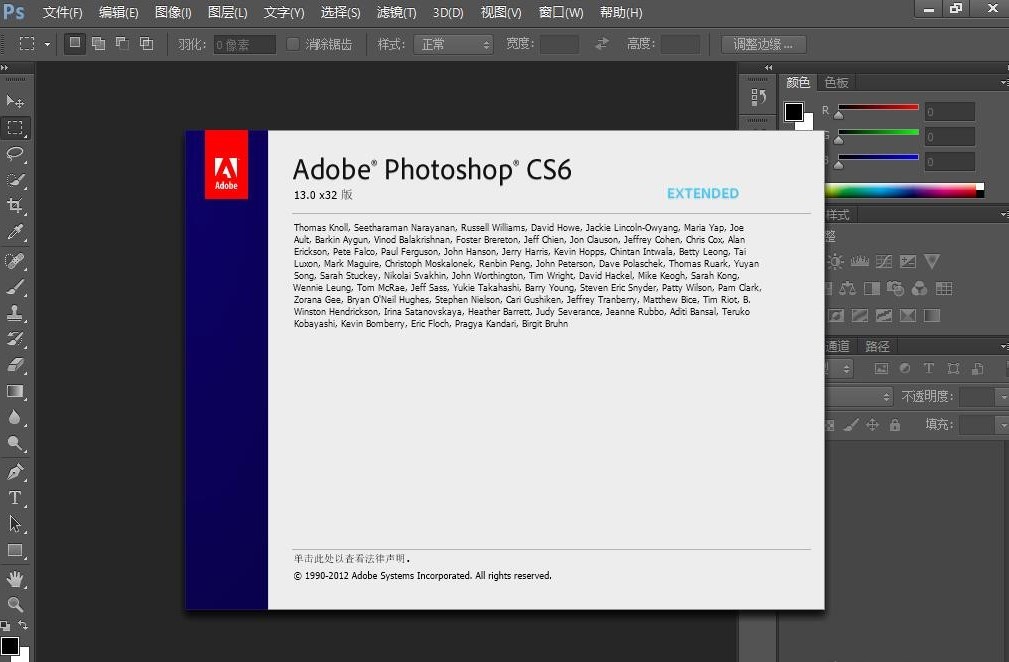Image resolution: width=1009 pixels, height=662 pixels.
Task: Toggle shape layer filter in Layers panel
Action: pos(953,368)
